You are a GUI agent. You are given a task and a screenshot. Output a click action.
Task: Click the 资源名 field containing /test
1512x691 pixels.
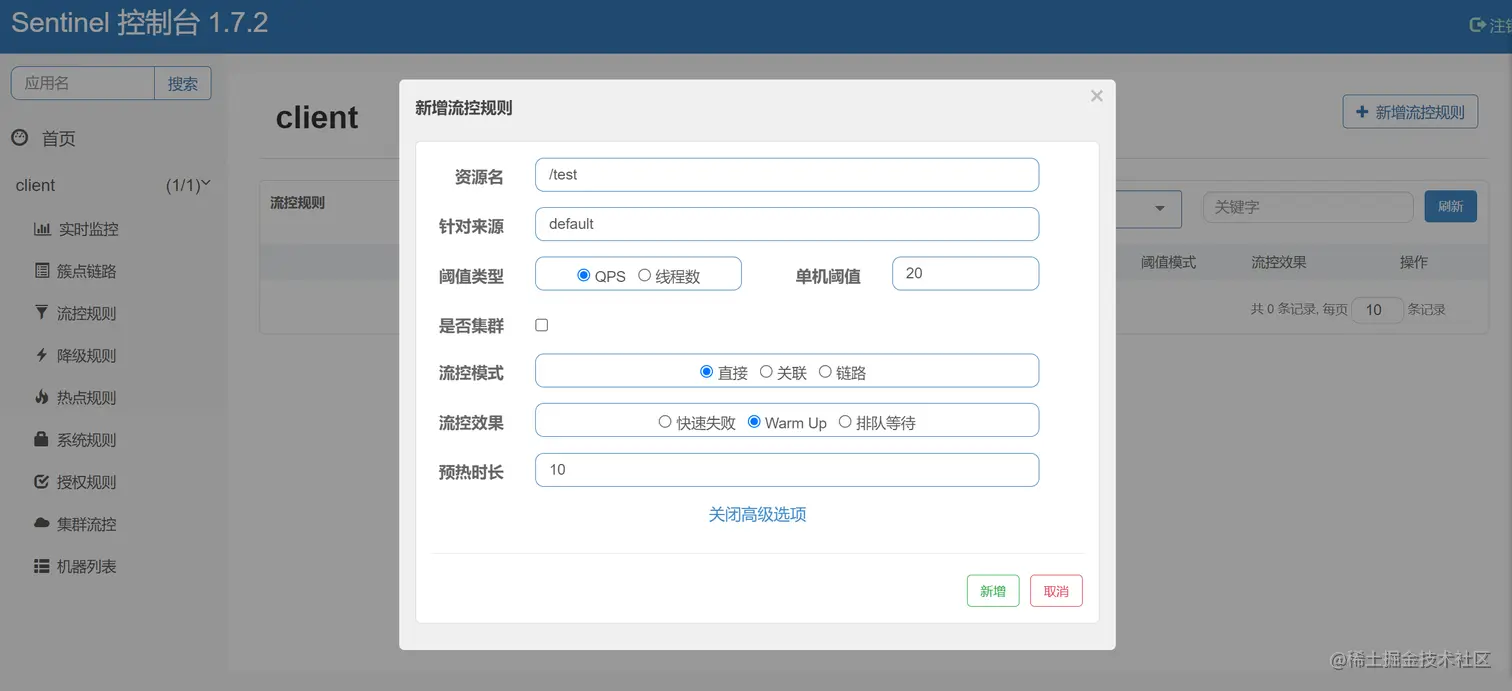pos(787,174)
